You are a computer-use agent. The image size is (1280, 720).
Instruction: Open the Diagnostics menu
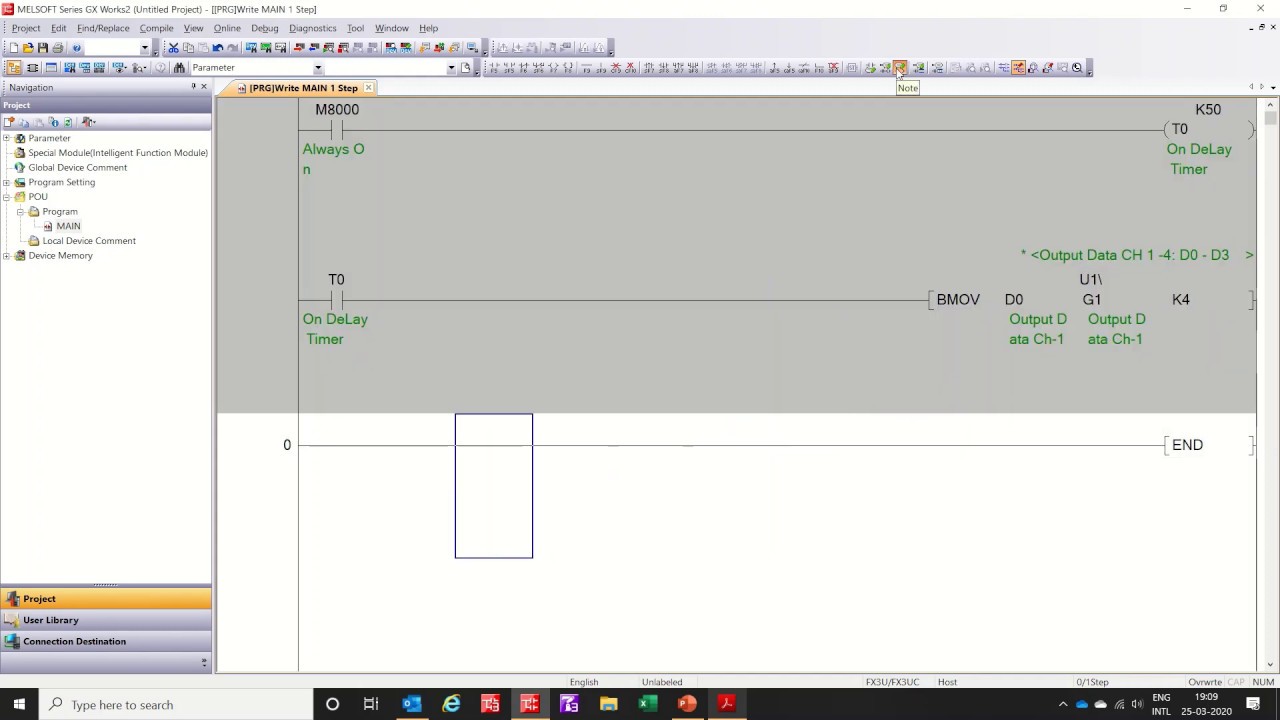(313, 28)
